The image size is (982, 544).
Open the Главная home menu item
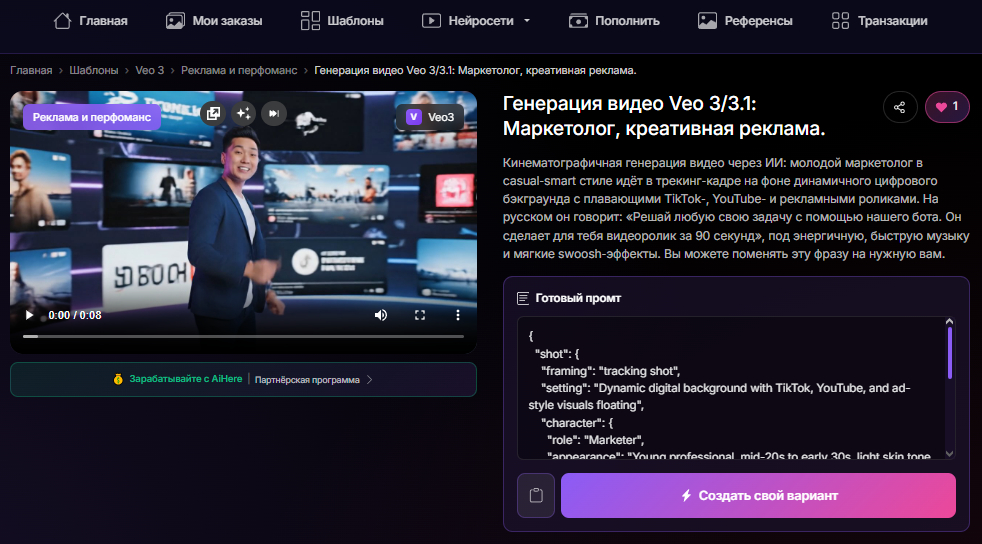pyautogui.click(x=90, y=21)
